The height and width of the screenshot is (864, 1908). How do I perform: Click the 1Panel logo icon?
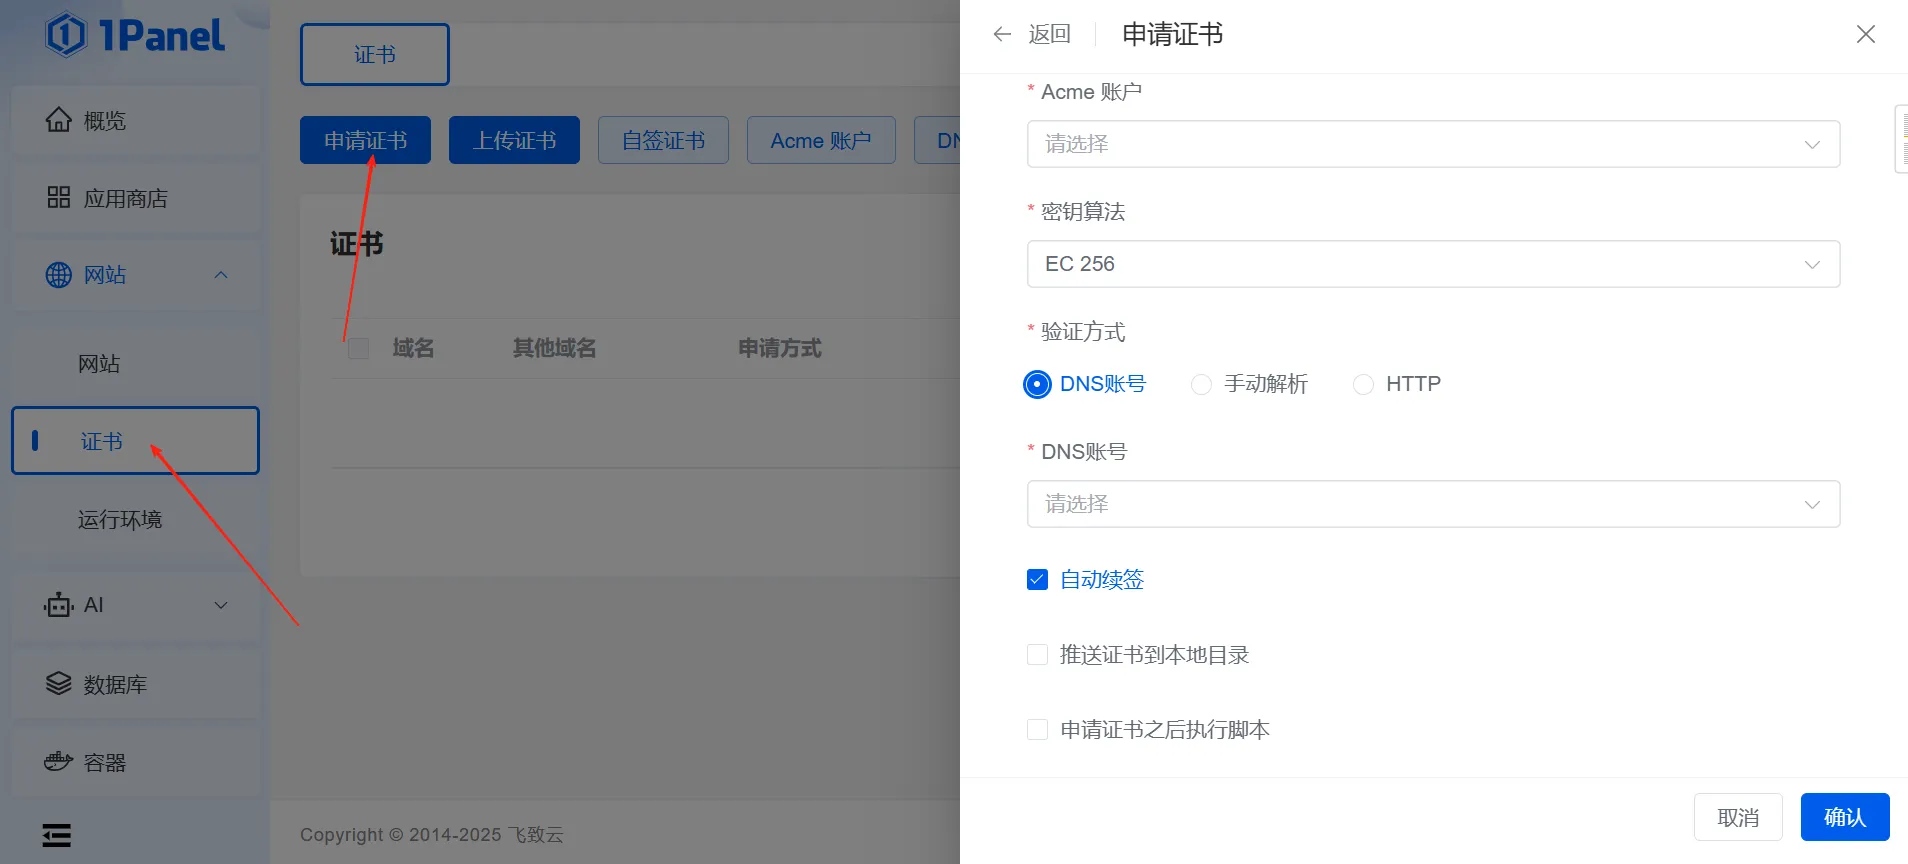[66, 35]
